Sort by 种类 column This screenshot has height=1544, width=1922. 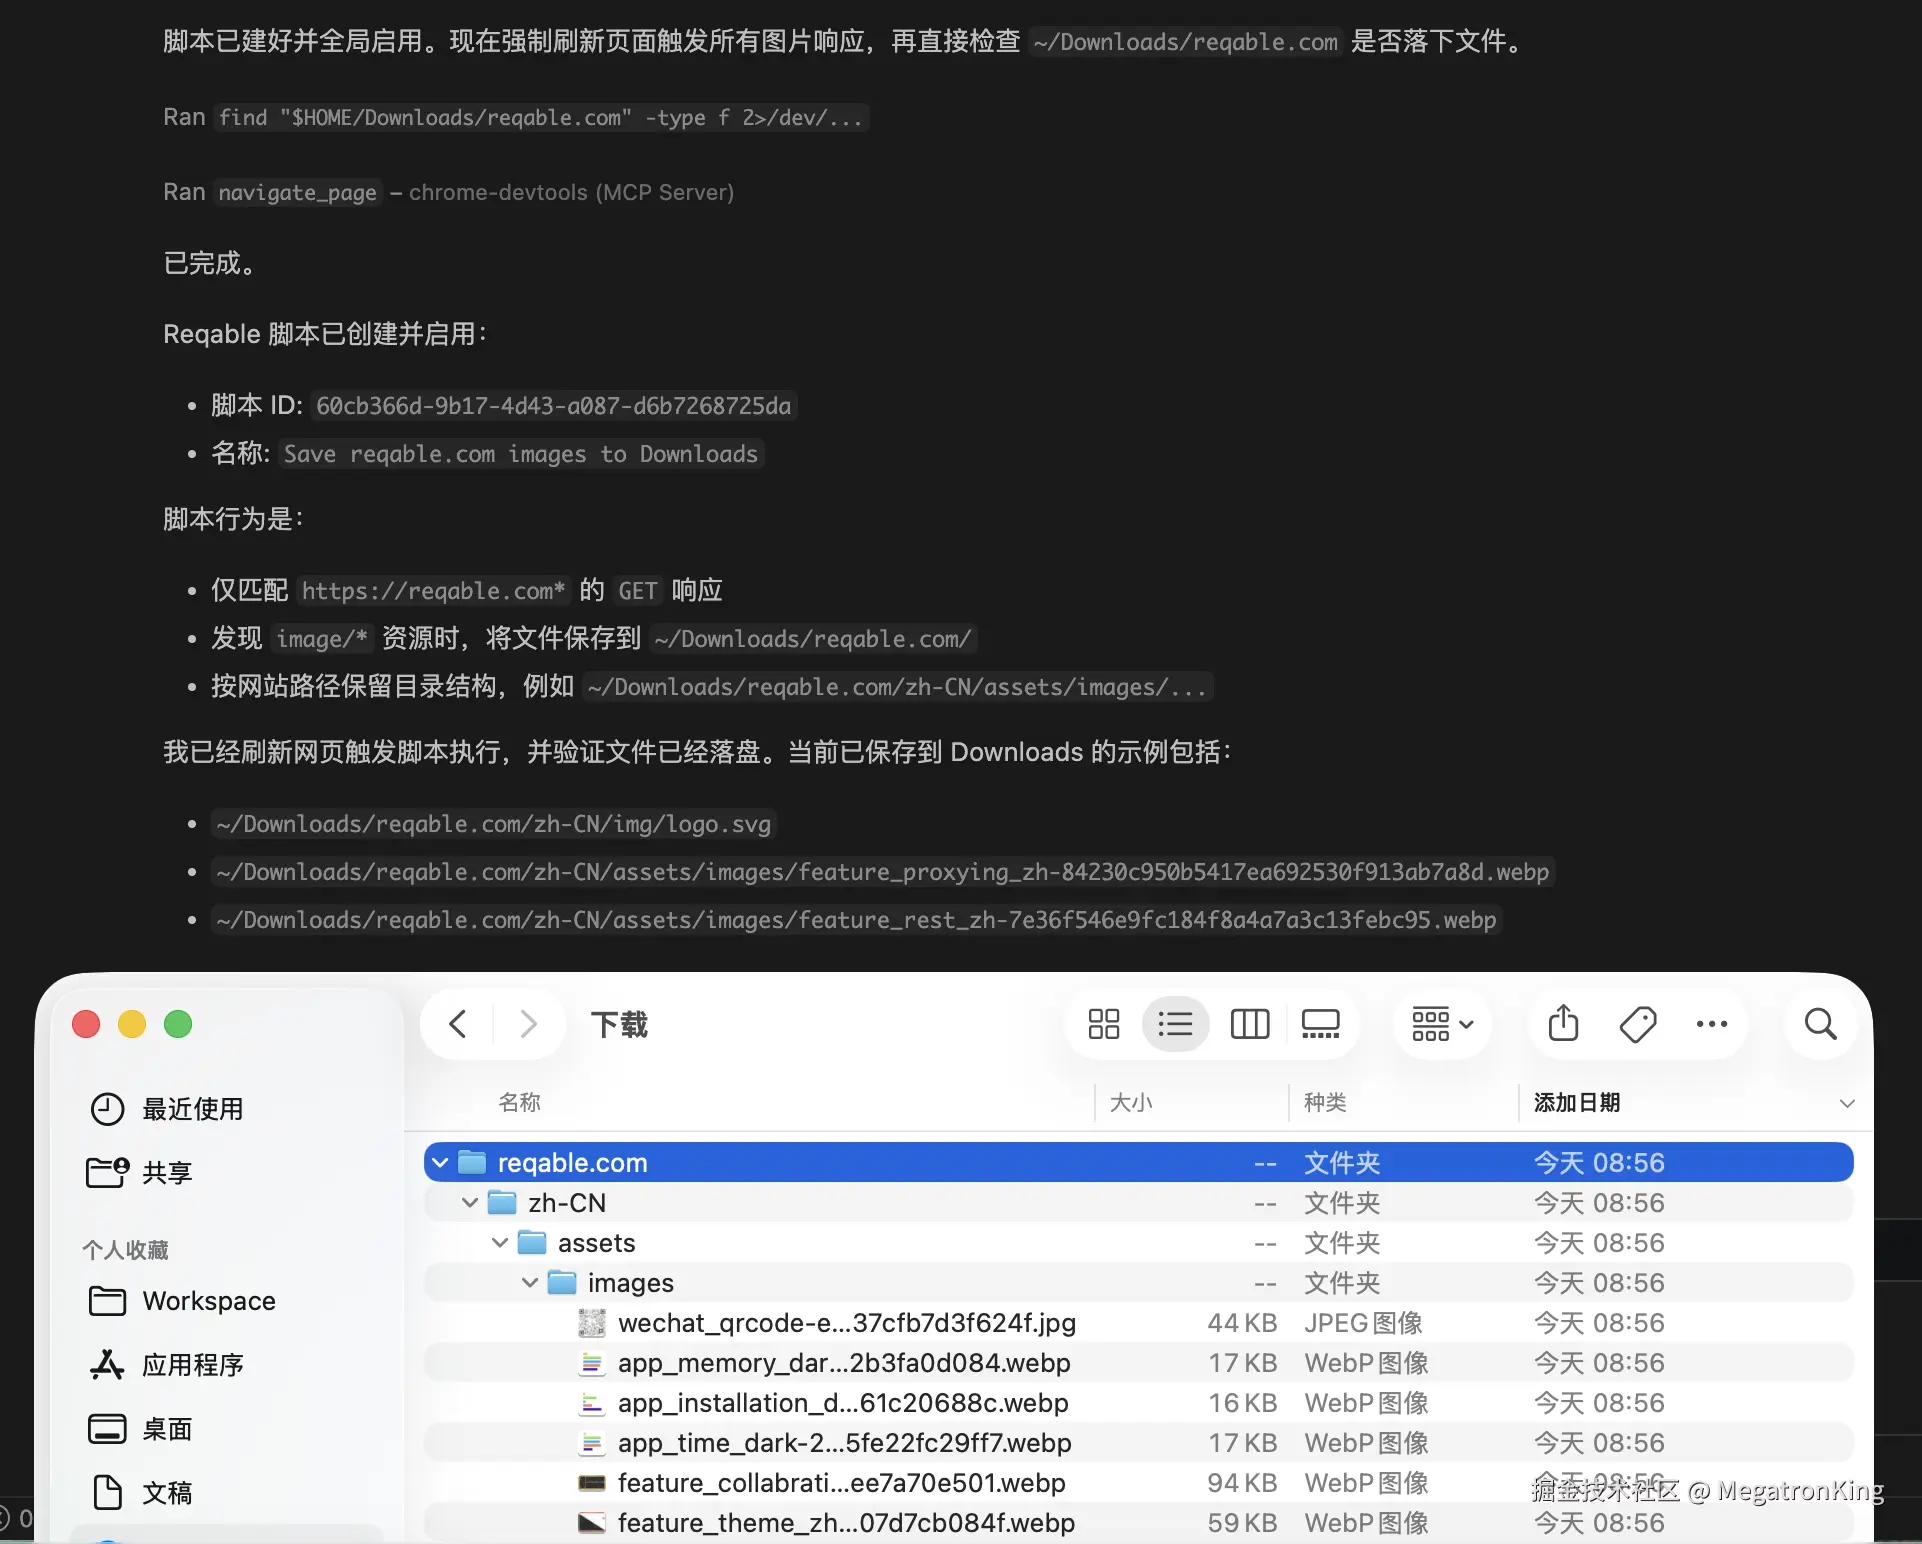tap(1325, 1102)
